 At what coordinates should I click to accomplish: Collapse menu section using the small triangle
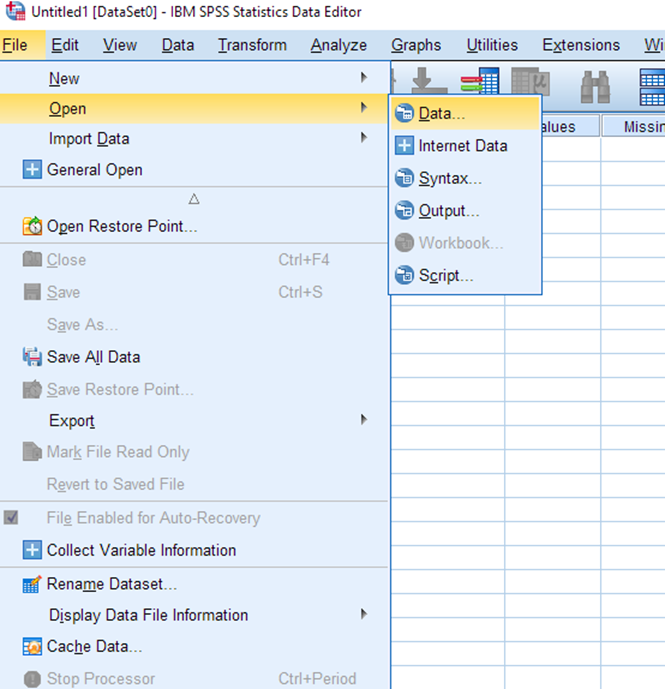(x=194, y=199)
